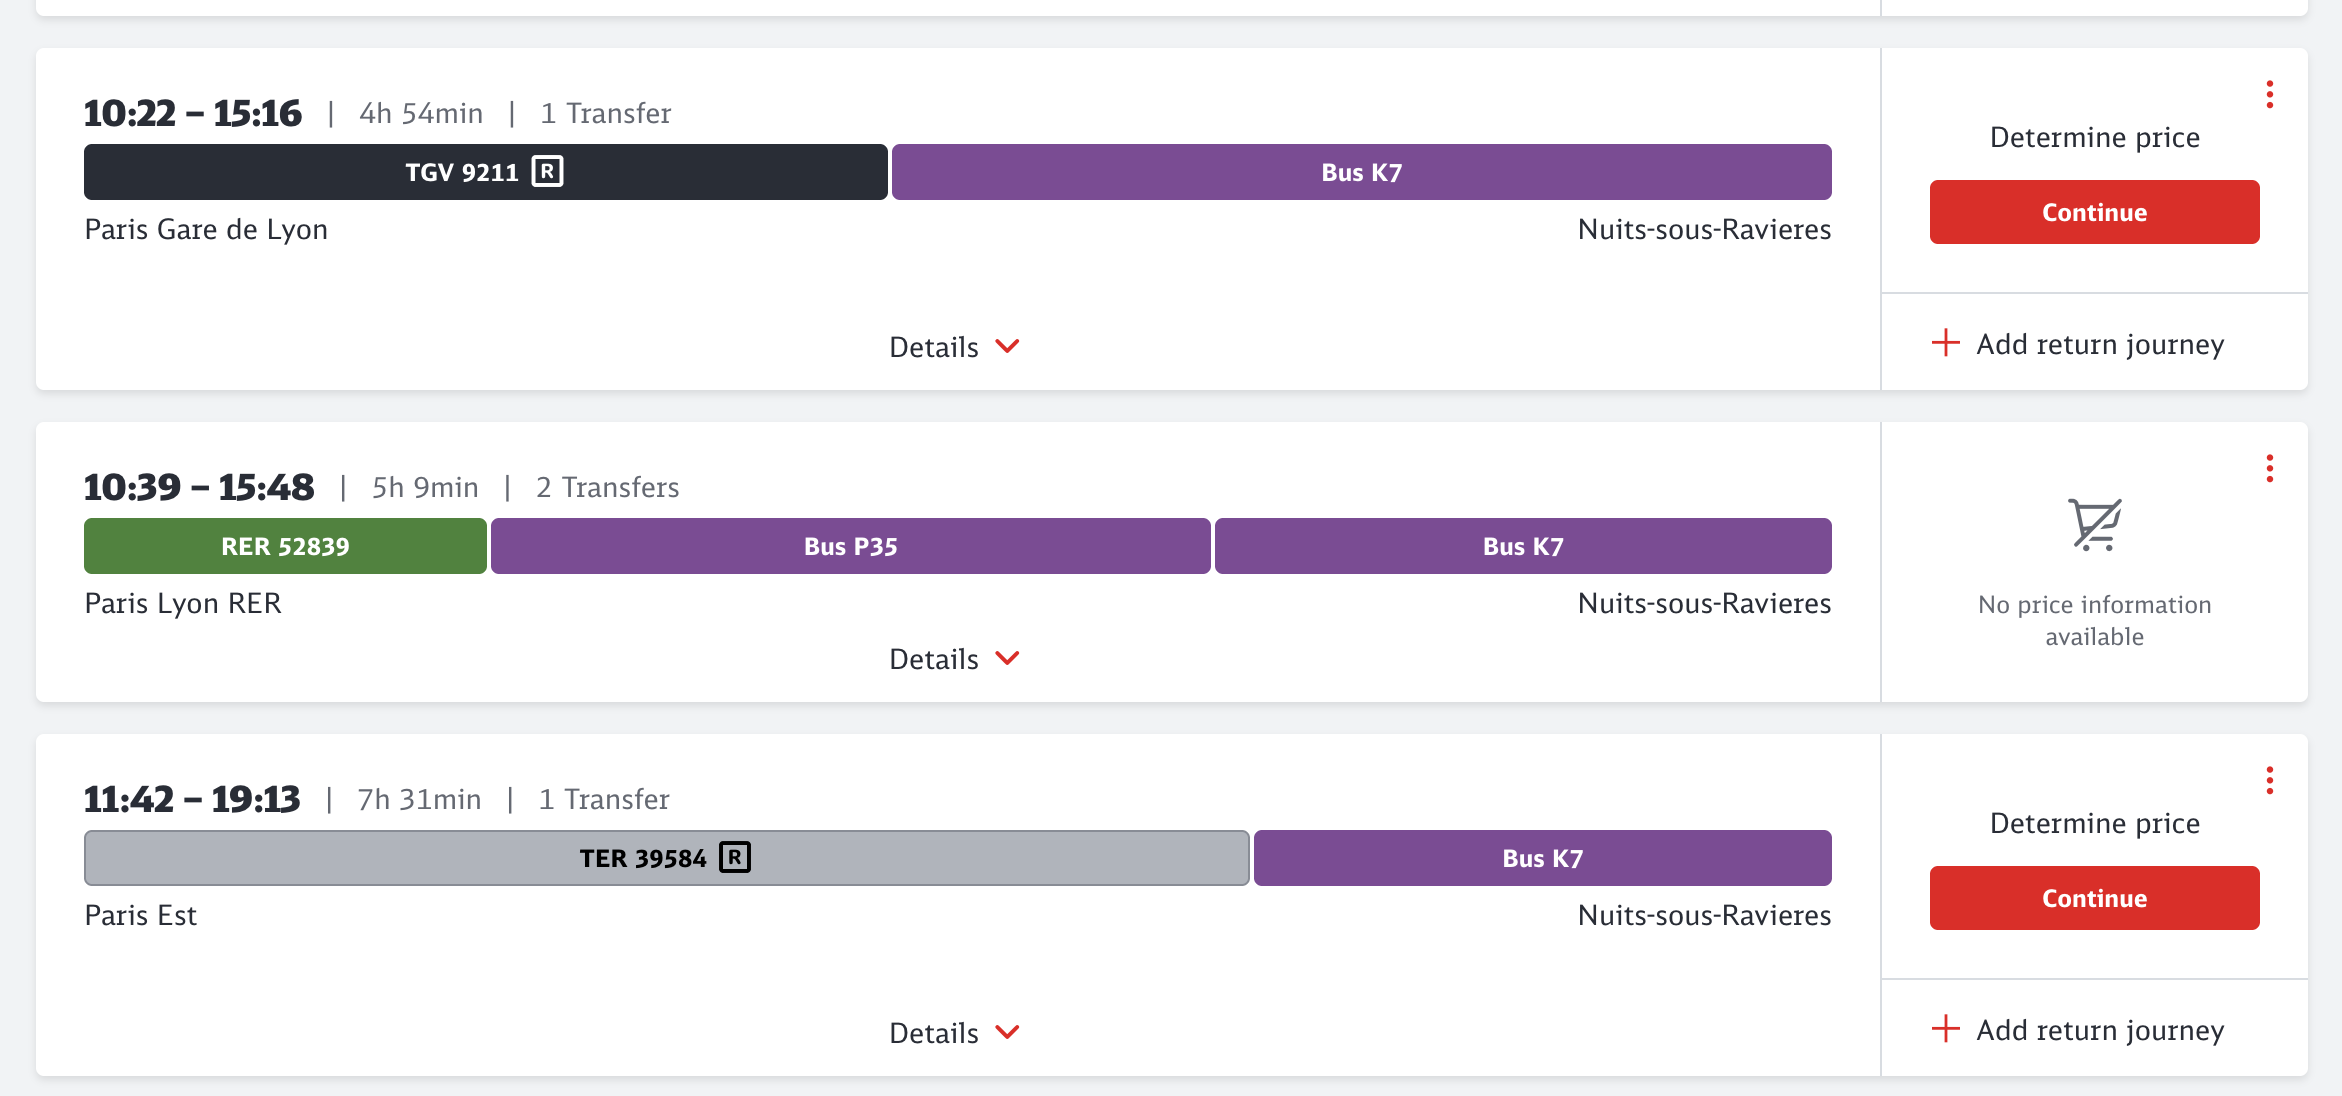Add return journey to 10:22 connection
2342x1096 pixels.
click(2099, 344)
